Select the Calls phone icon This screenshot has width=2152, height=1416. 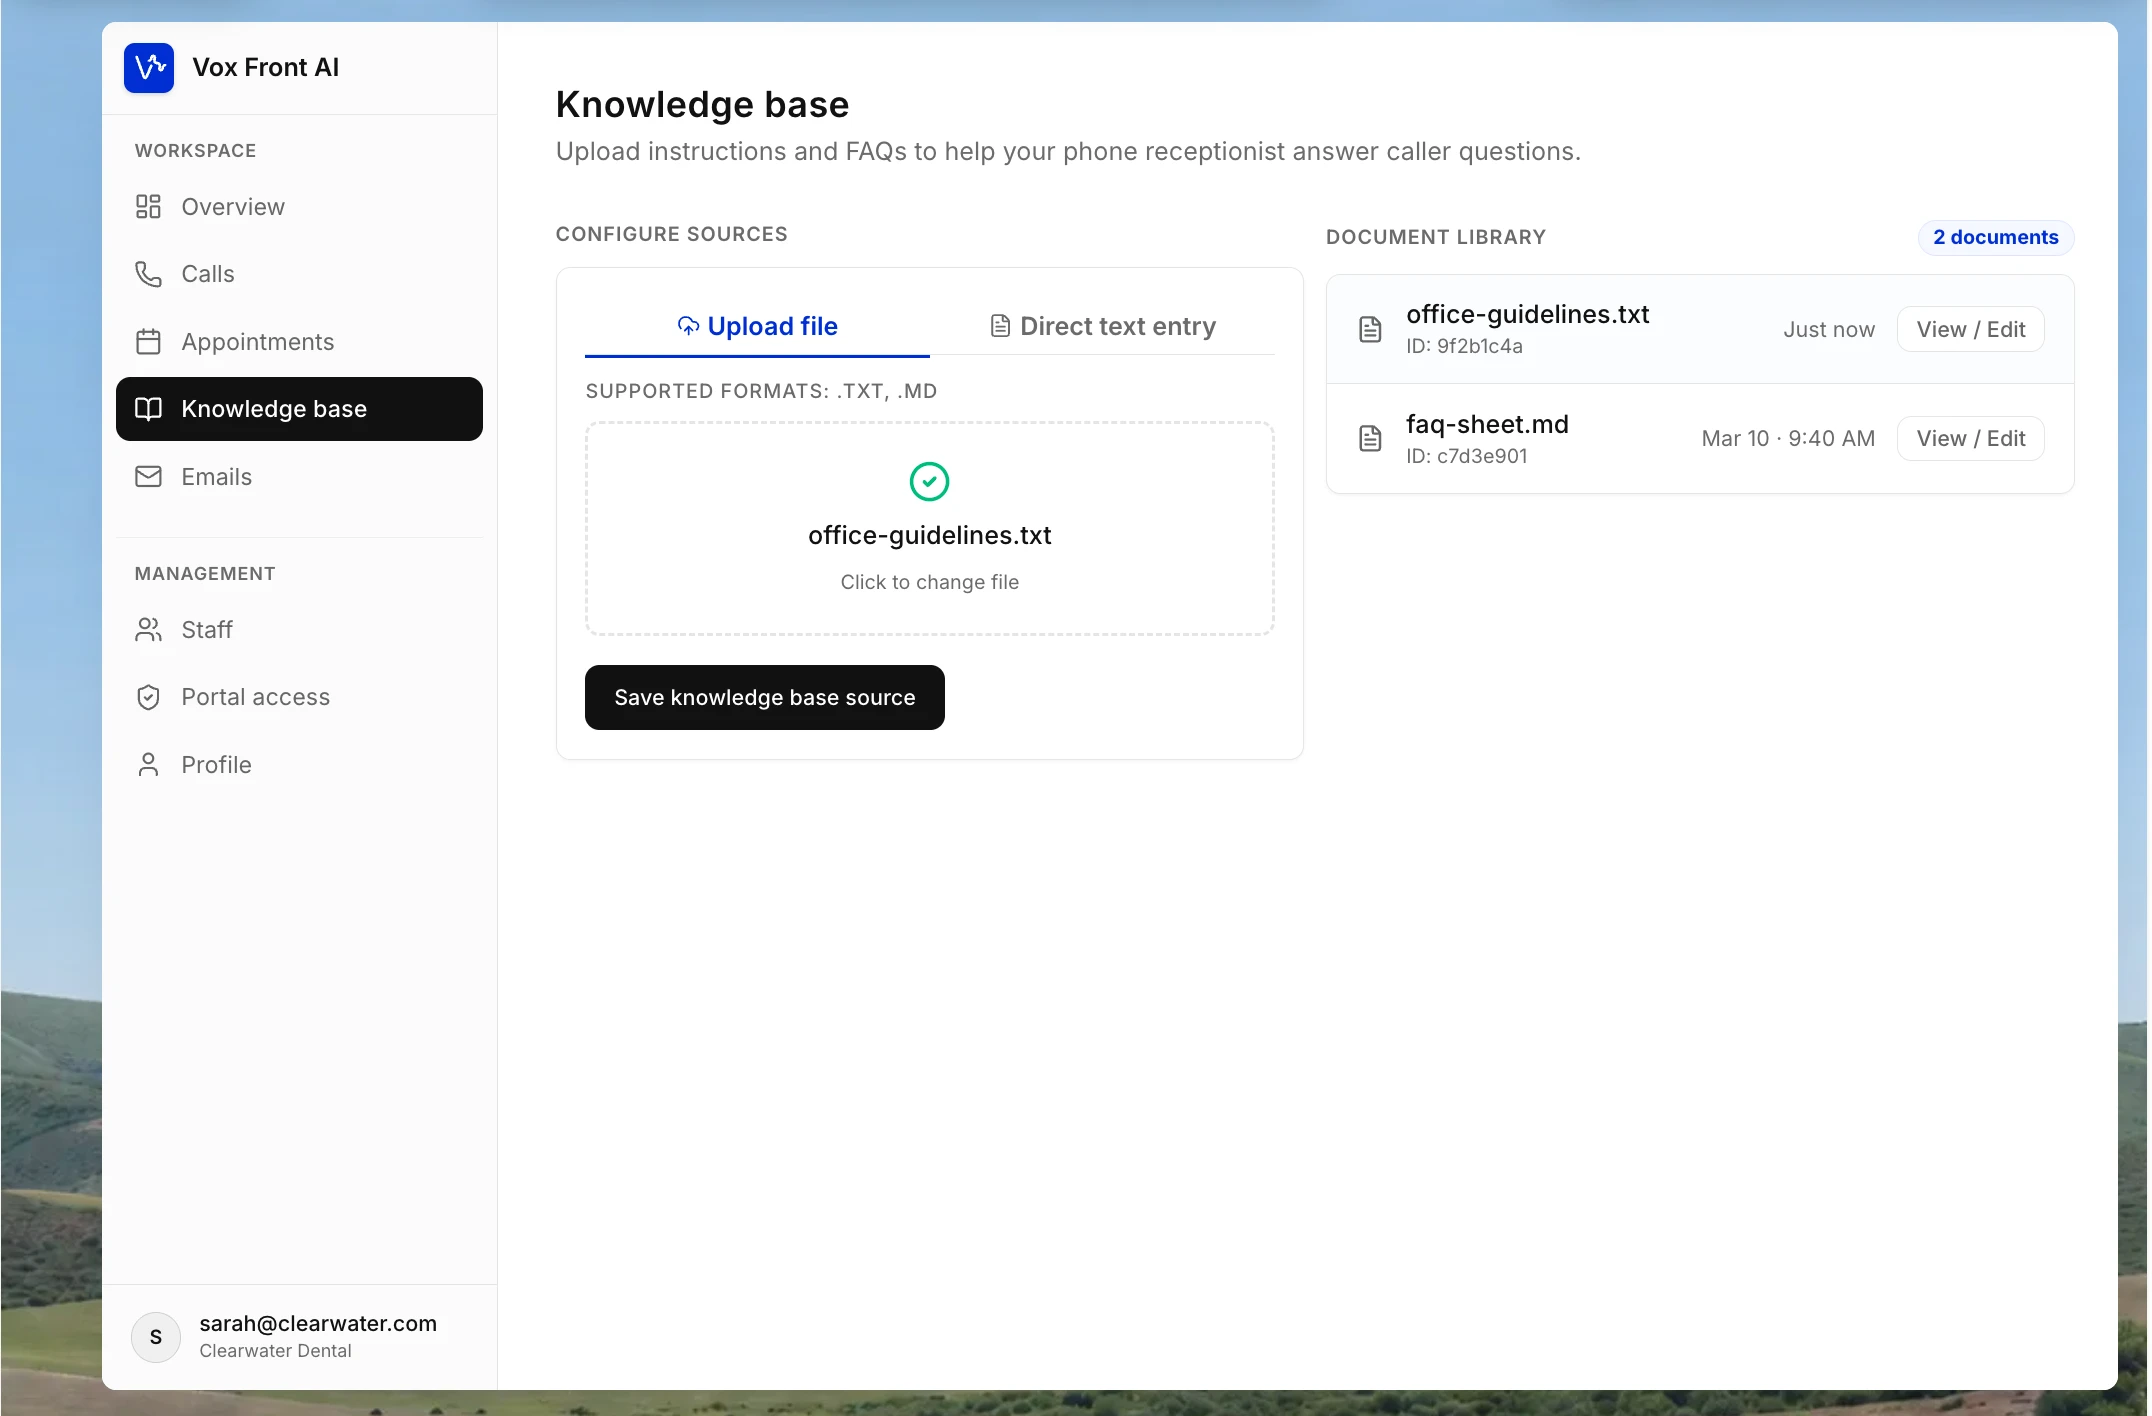click(x=148, y=274)
